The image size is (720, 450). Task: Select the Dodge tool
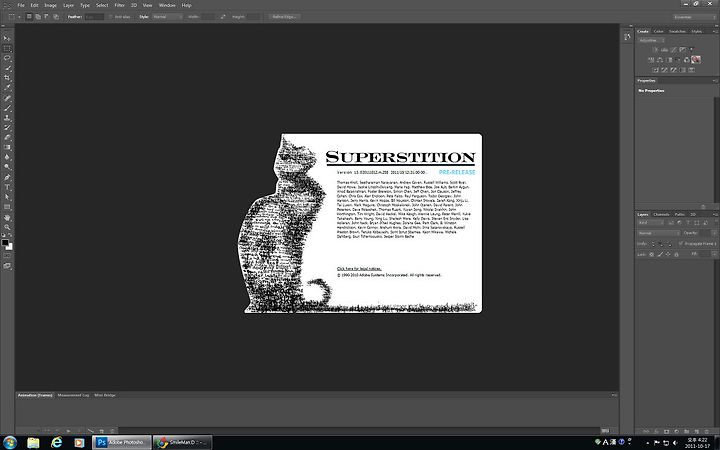7,167
